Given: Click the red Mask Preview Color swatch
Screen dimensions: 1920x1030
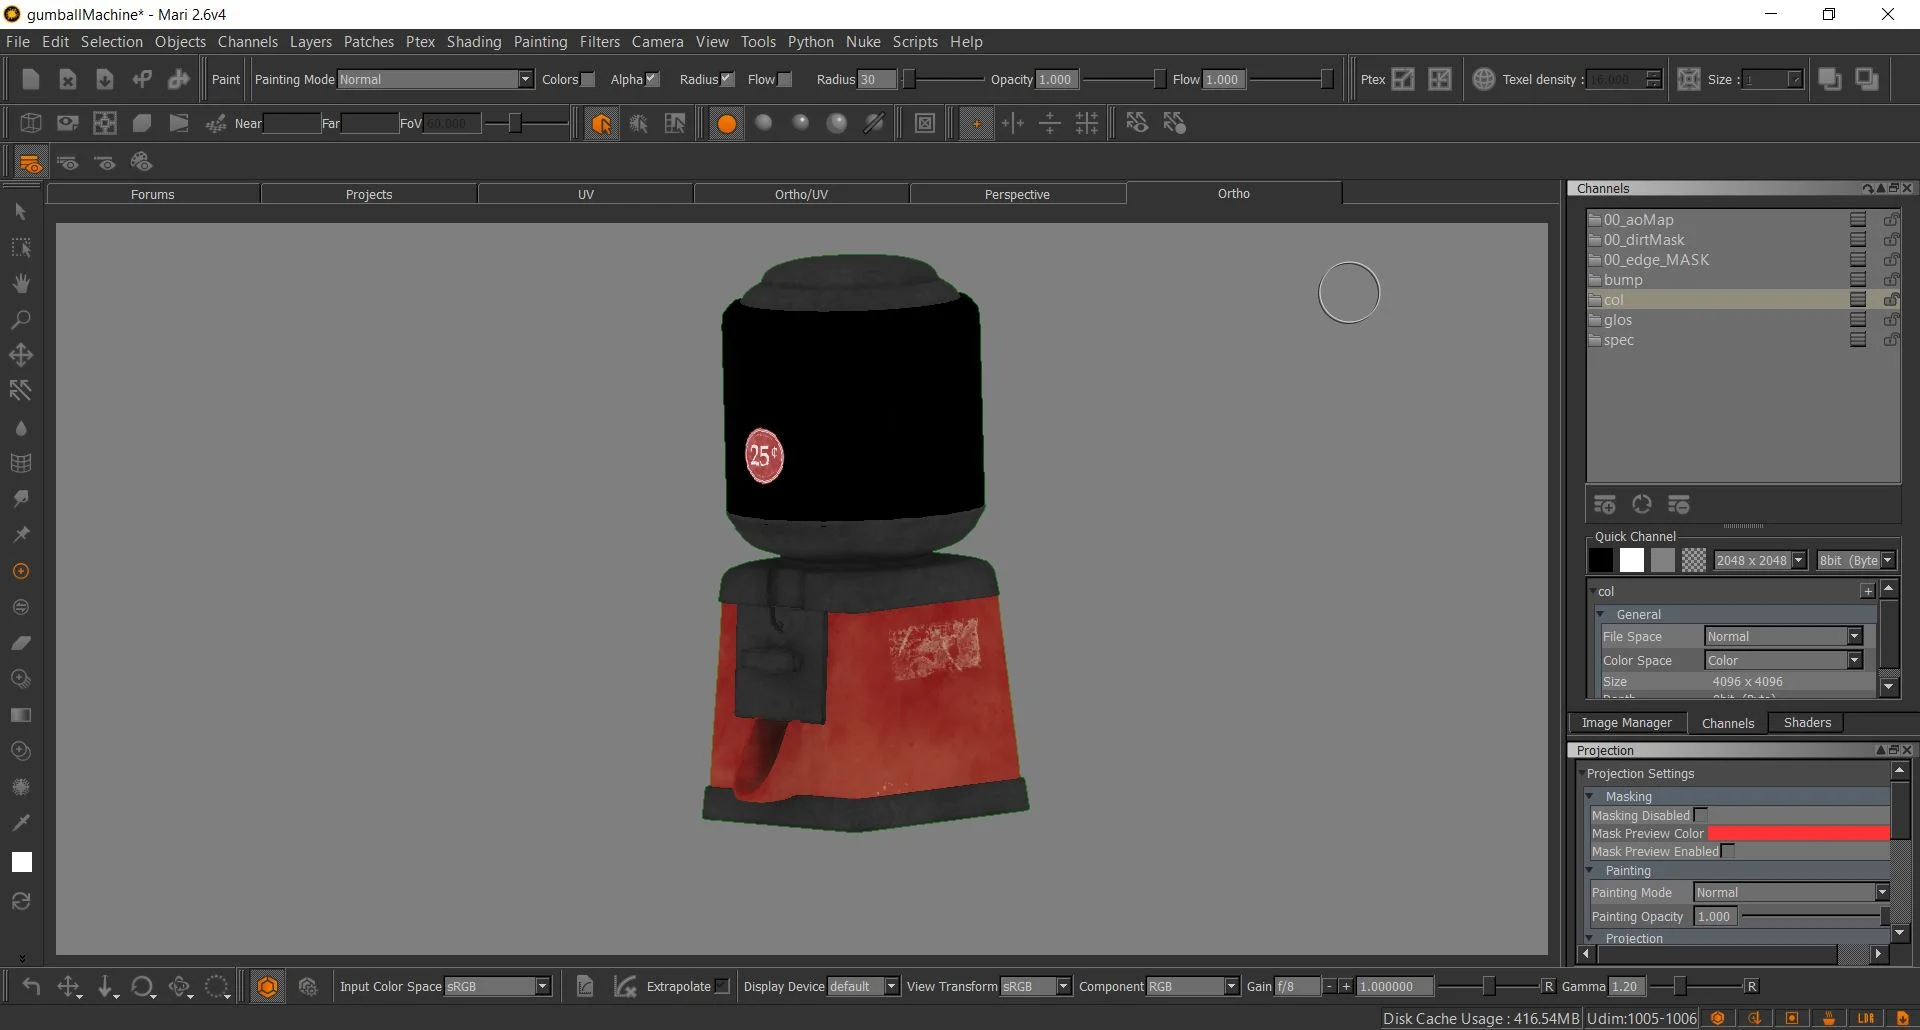Looking at the screenshot, I should [x=1798, y=834].
